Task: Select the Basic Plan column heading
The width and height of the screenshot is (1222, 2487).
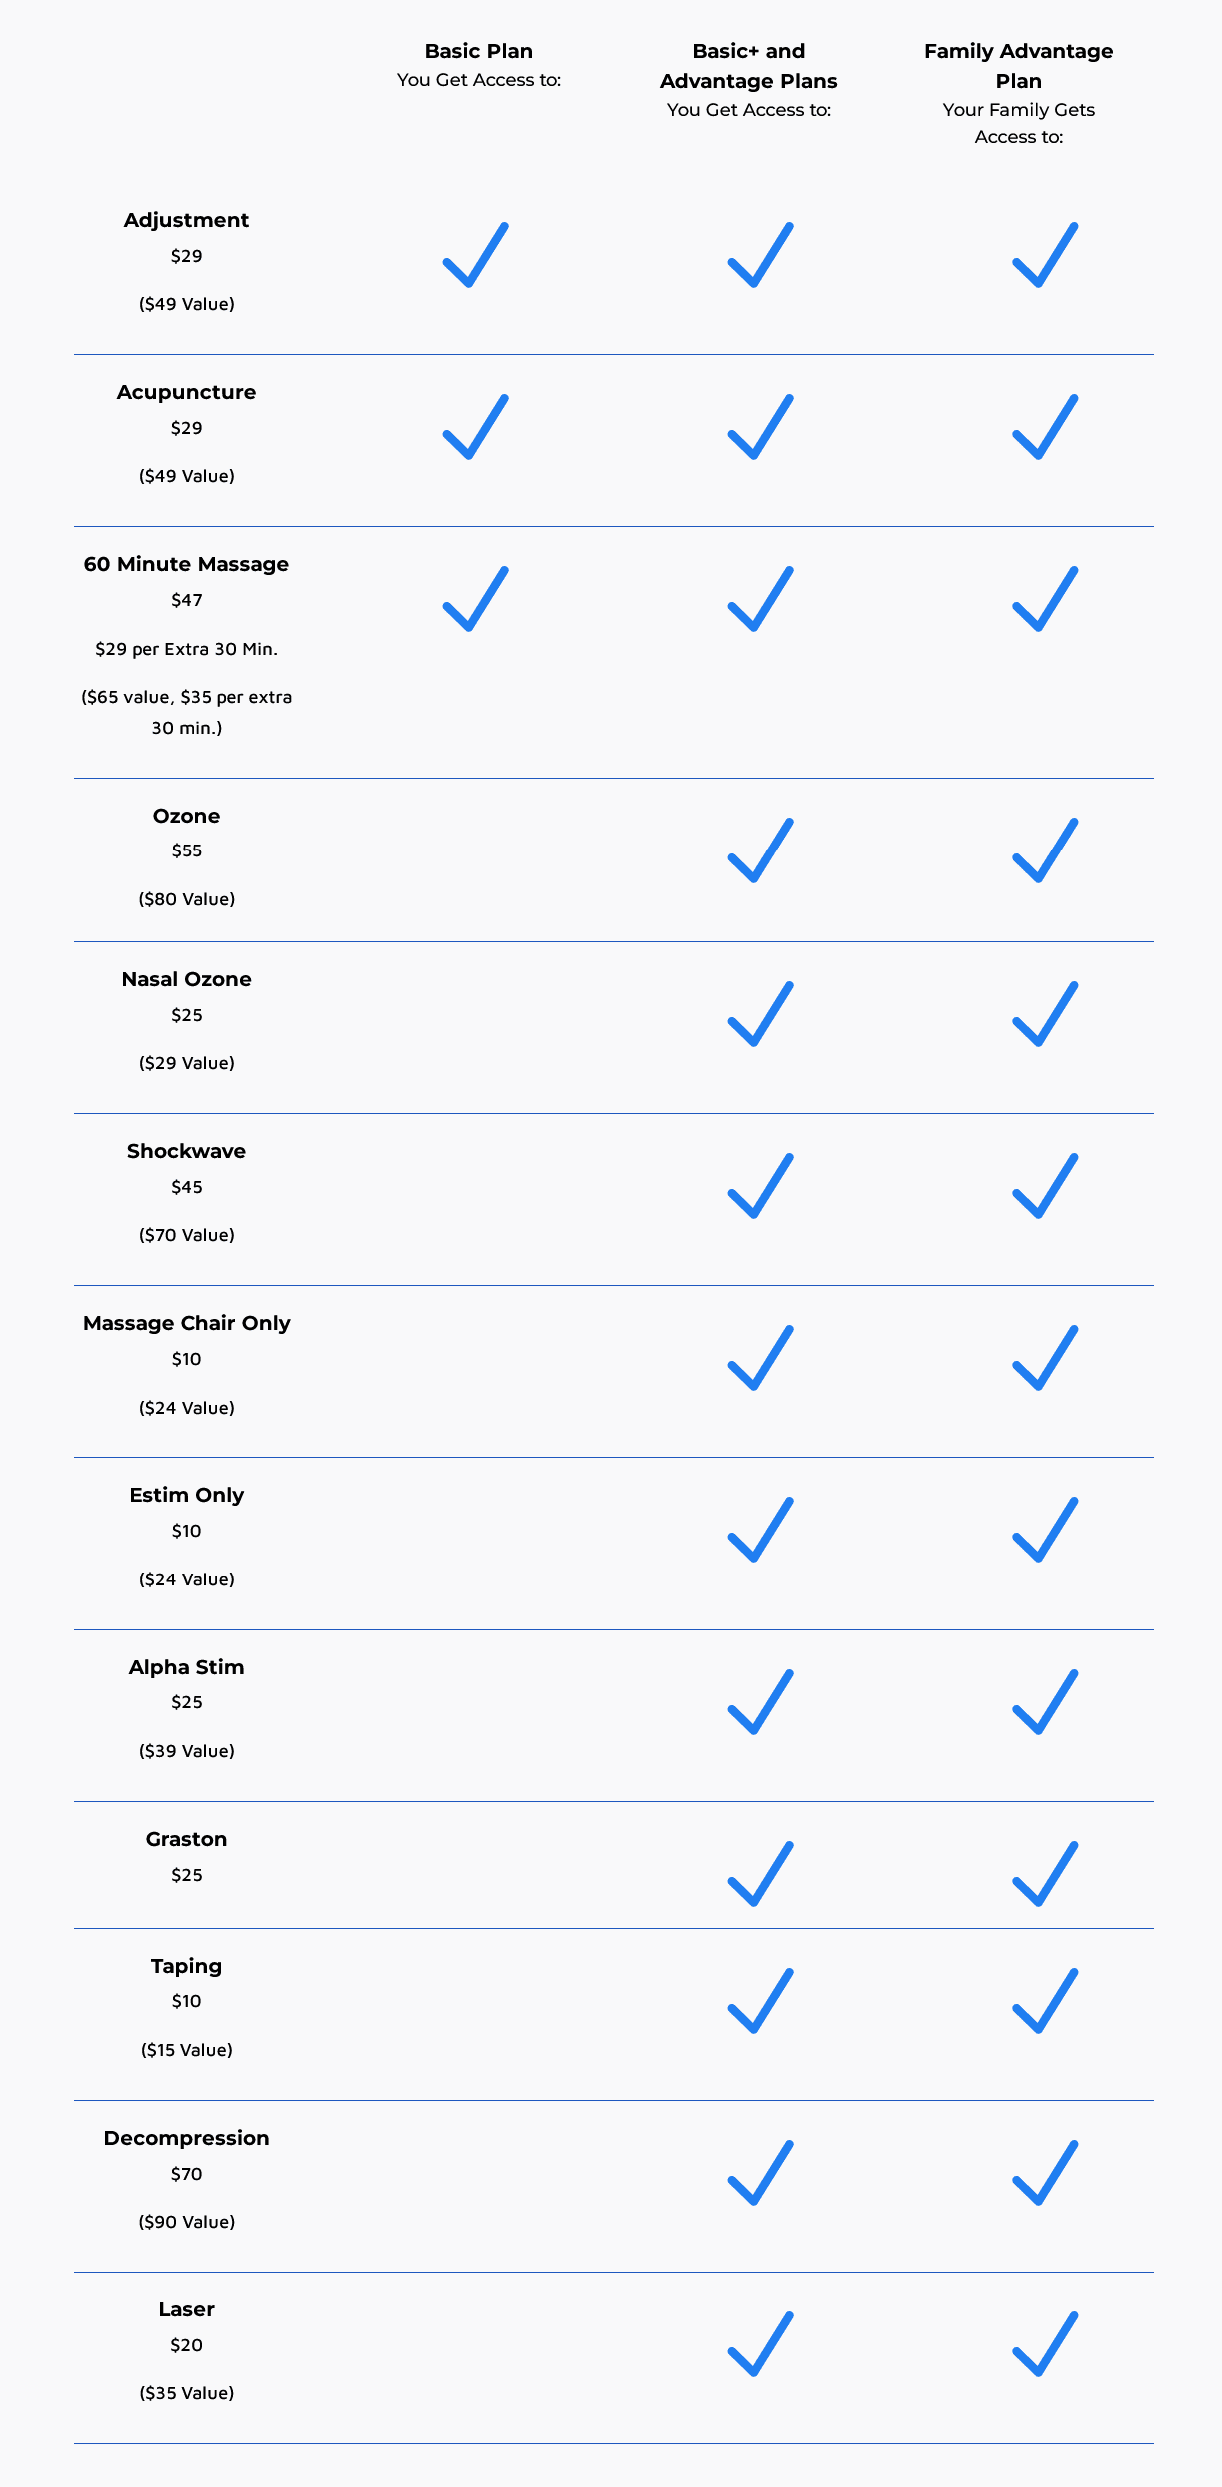Action: (479, 51)
